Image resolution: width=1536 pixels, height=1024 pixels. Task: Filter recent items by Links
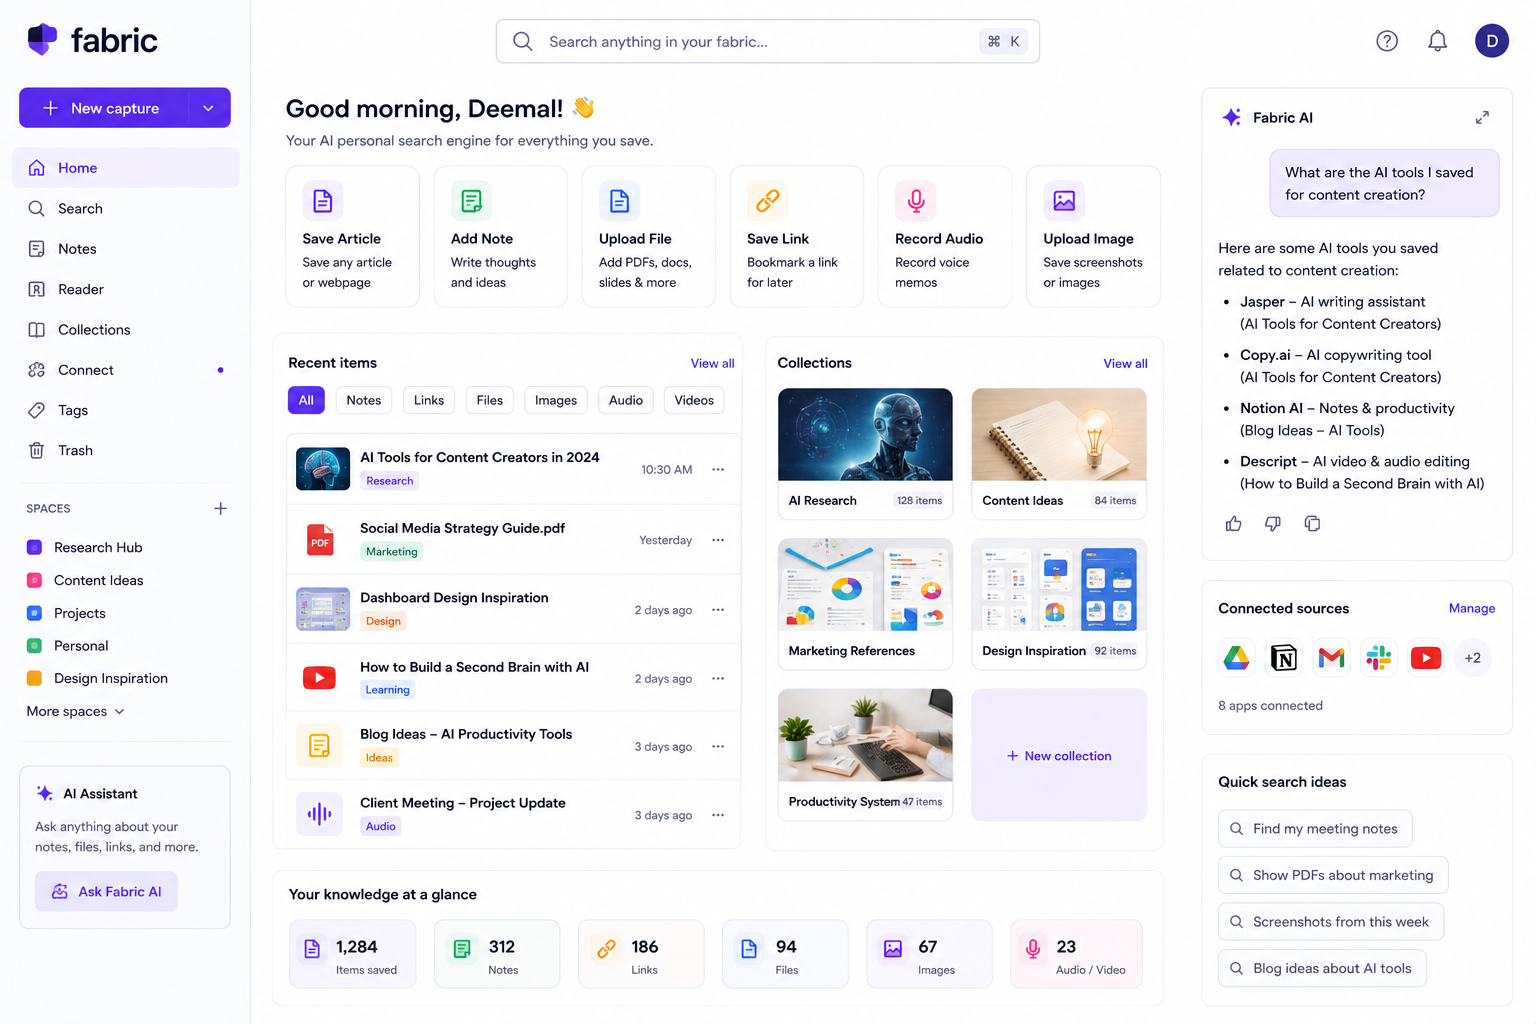pos(429,400)
